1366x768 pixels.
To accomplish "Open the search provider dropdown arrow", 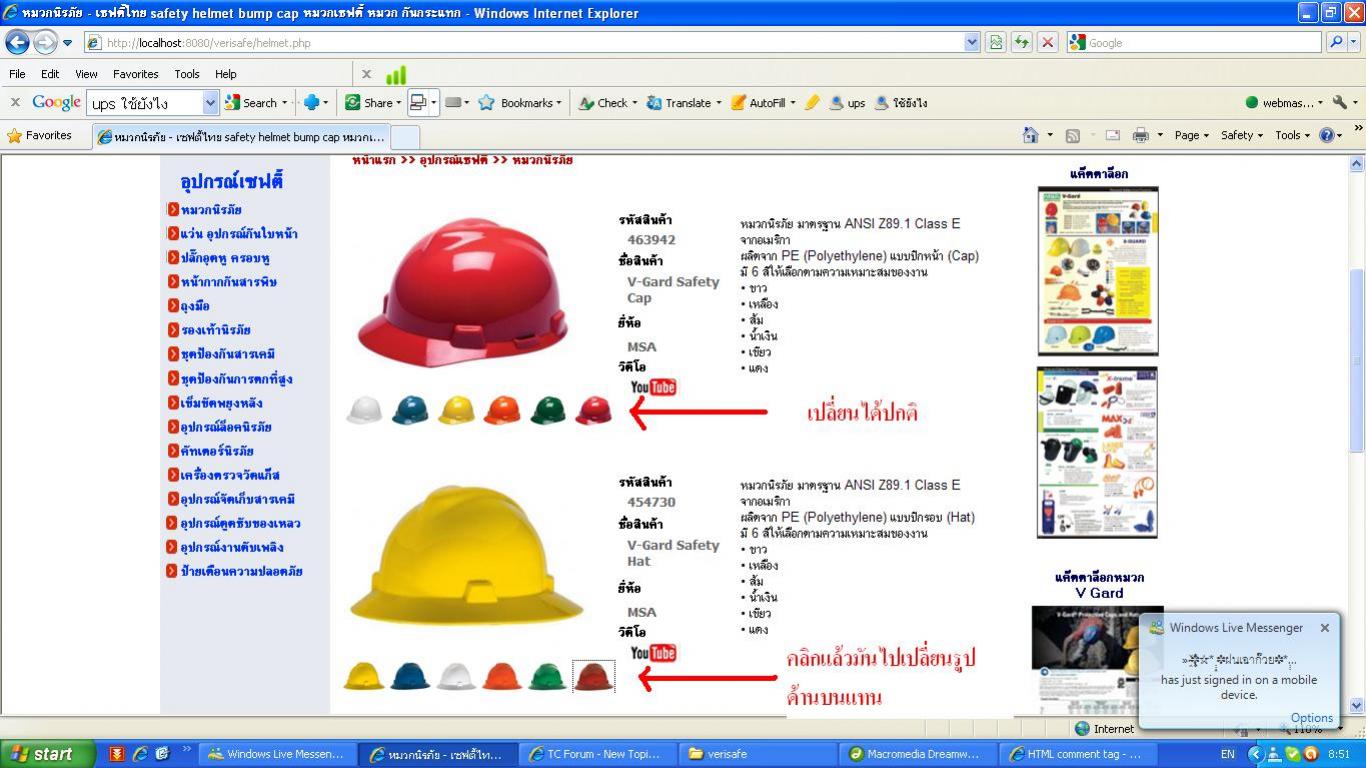I will [1355, 42].
